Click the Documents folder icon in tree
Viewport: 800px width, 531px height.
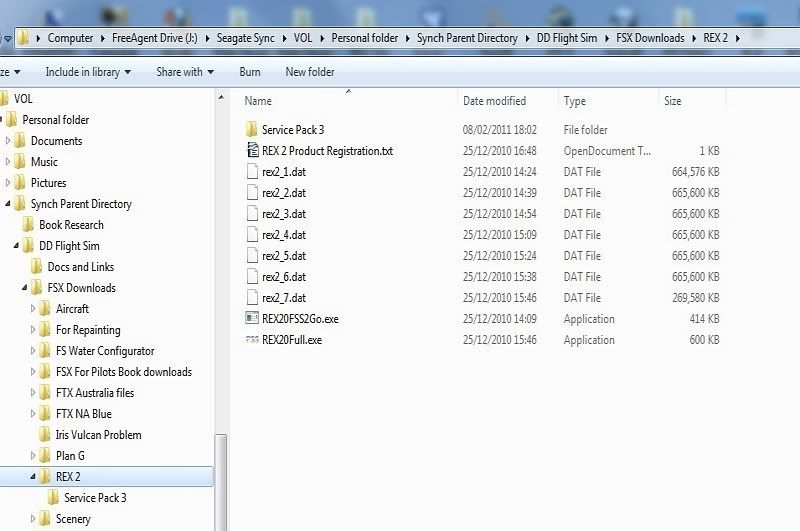click(20, 141)
